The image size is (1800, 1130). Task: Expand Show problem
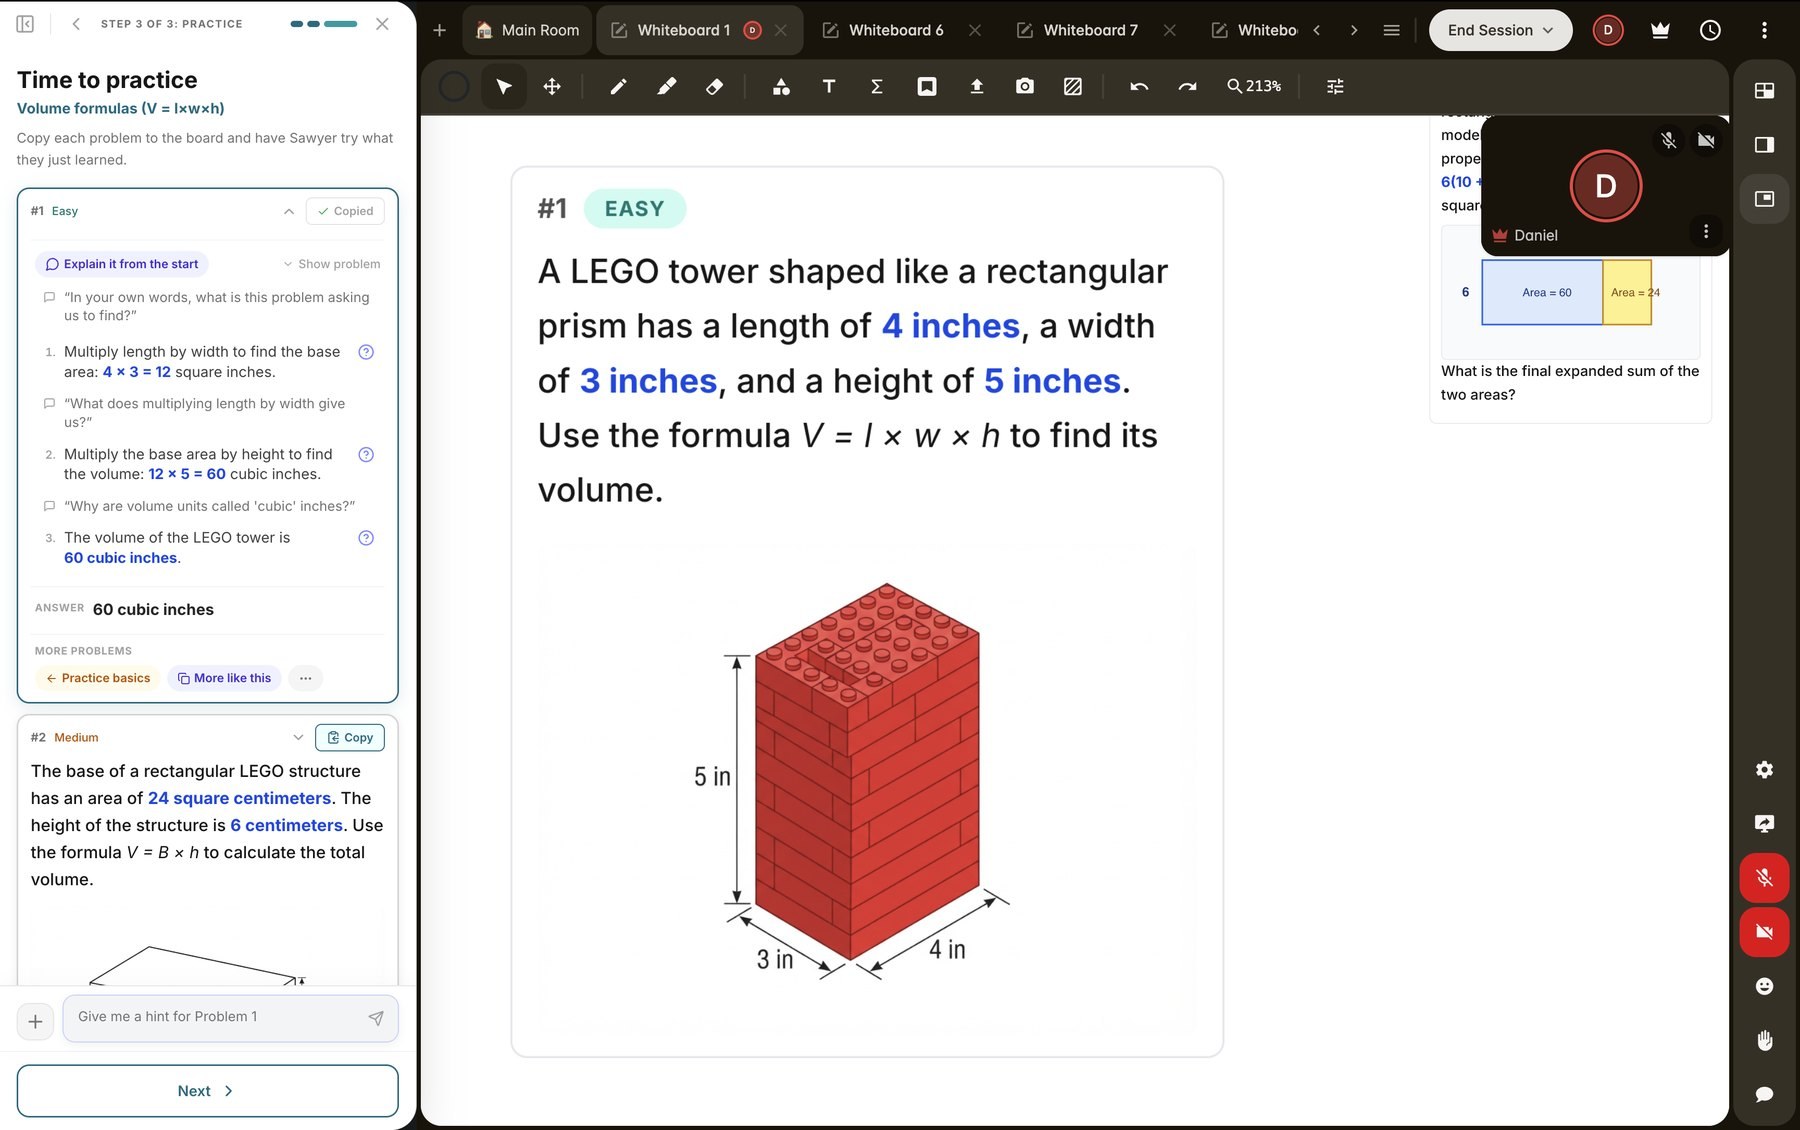point(331,264)
